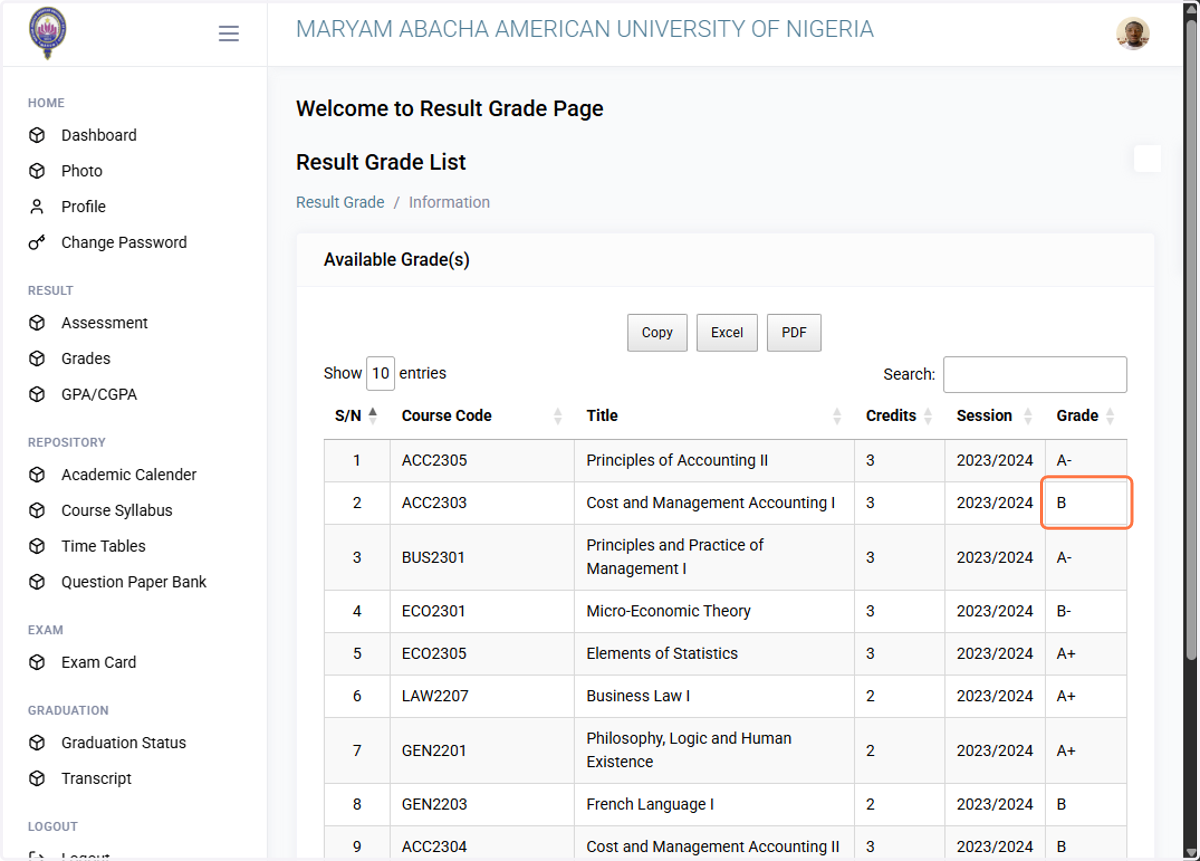Click the Assessment cube icon
Viewport: 1200px width, 861px height.
pyautogui.click(x=37, y=323)
